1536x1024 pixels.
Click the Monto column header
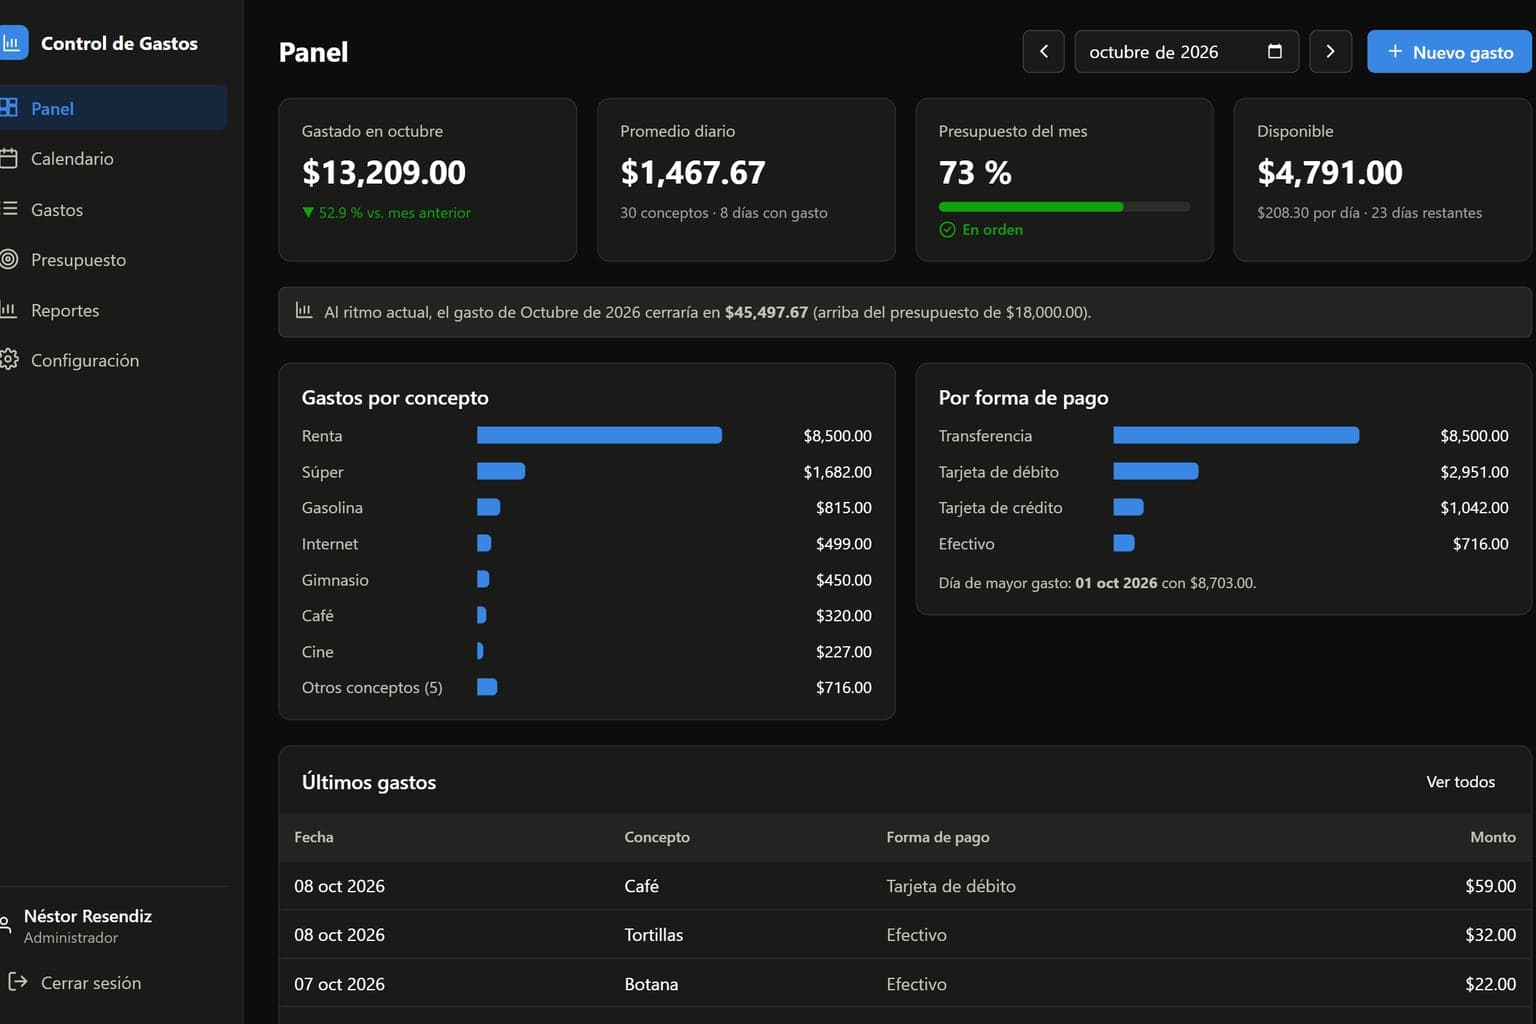[1493, 837]
